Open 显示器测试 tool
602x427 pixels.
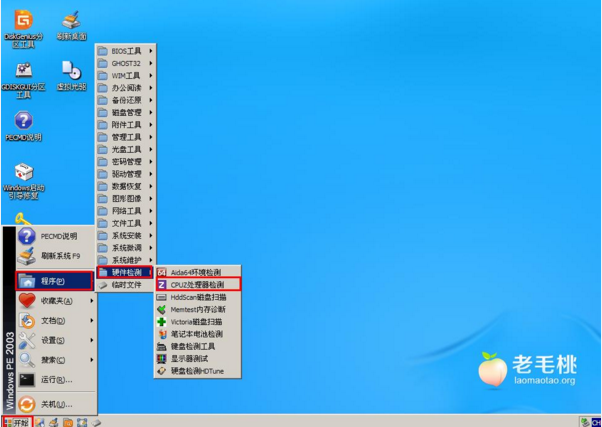tap(197, 359)
